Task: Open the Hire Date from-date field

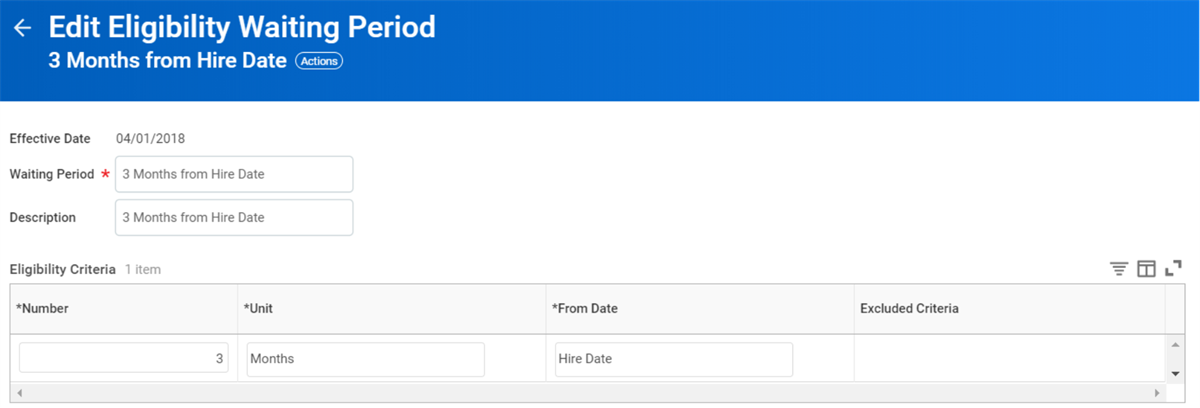Action: coord(674,359)
